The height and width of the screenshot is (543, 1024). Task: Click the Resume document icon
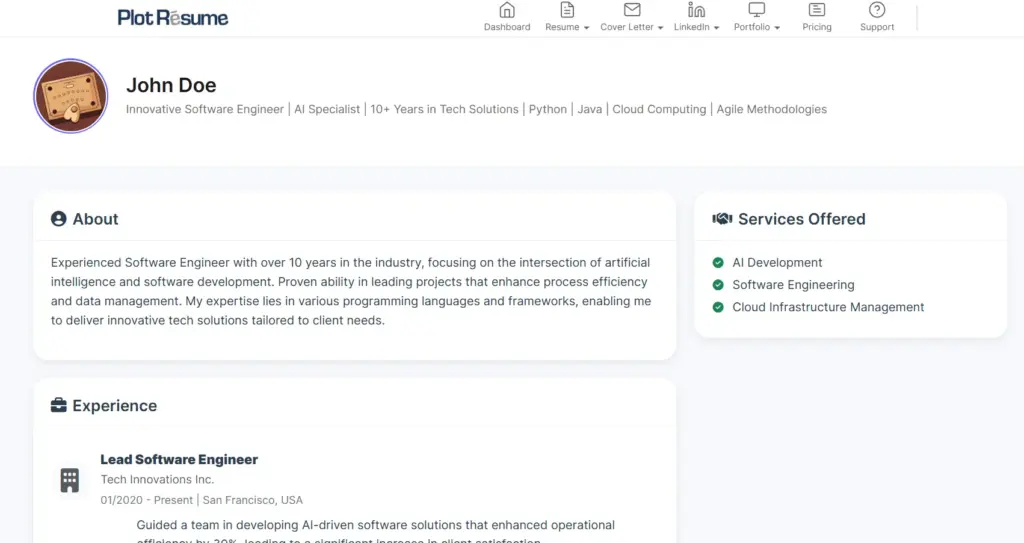(567, 10)
